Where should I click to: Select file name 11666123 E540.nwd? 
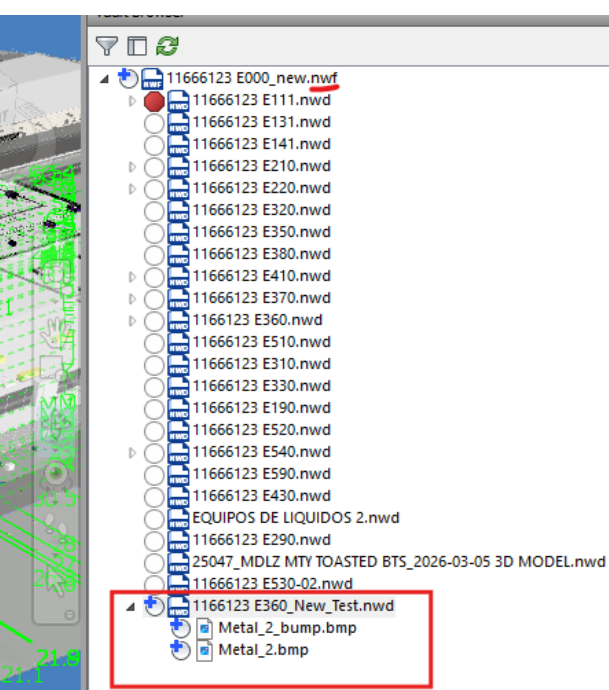click(262, 452)
